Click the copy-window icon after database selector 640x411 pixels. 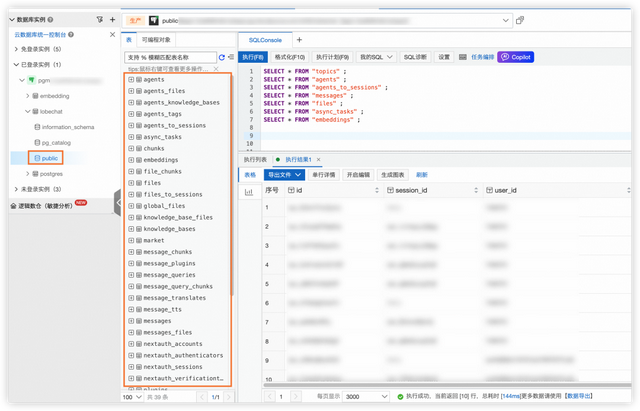[520, 20]
